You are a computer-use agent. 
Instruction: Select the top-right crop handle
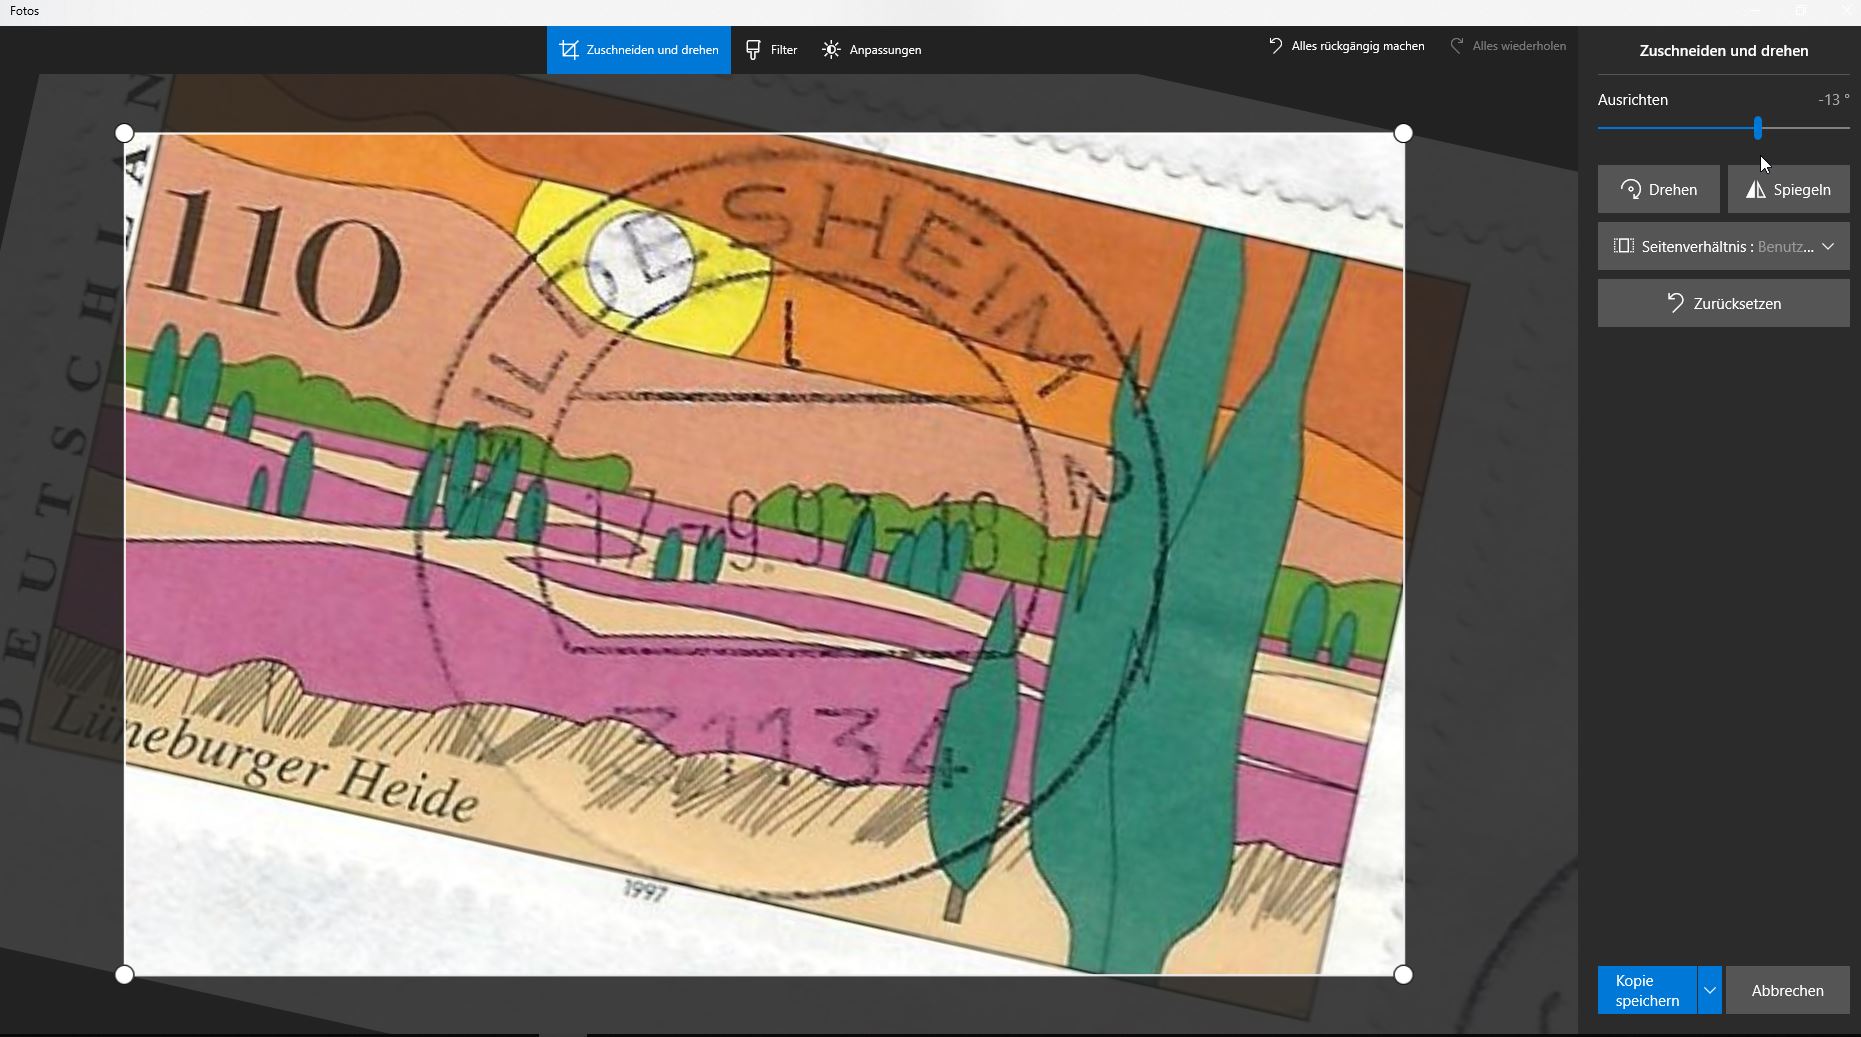[x=1403, y=133]
